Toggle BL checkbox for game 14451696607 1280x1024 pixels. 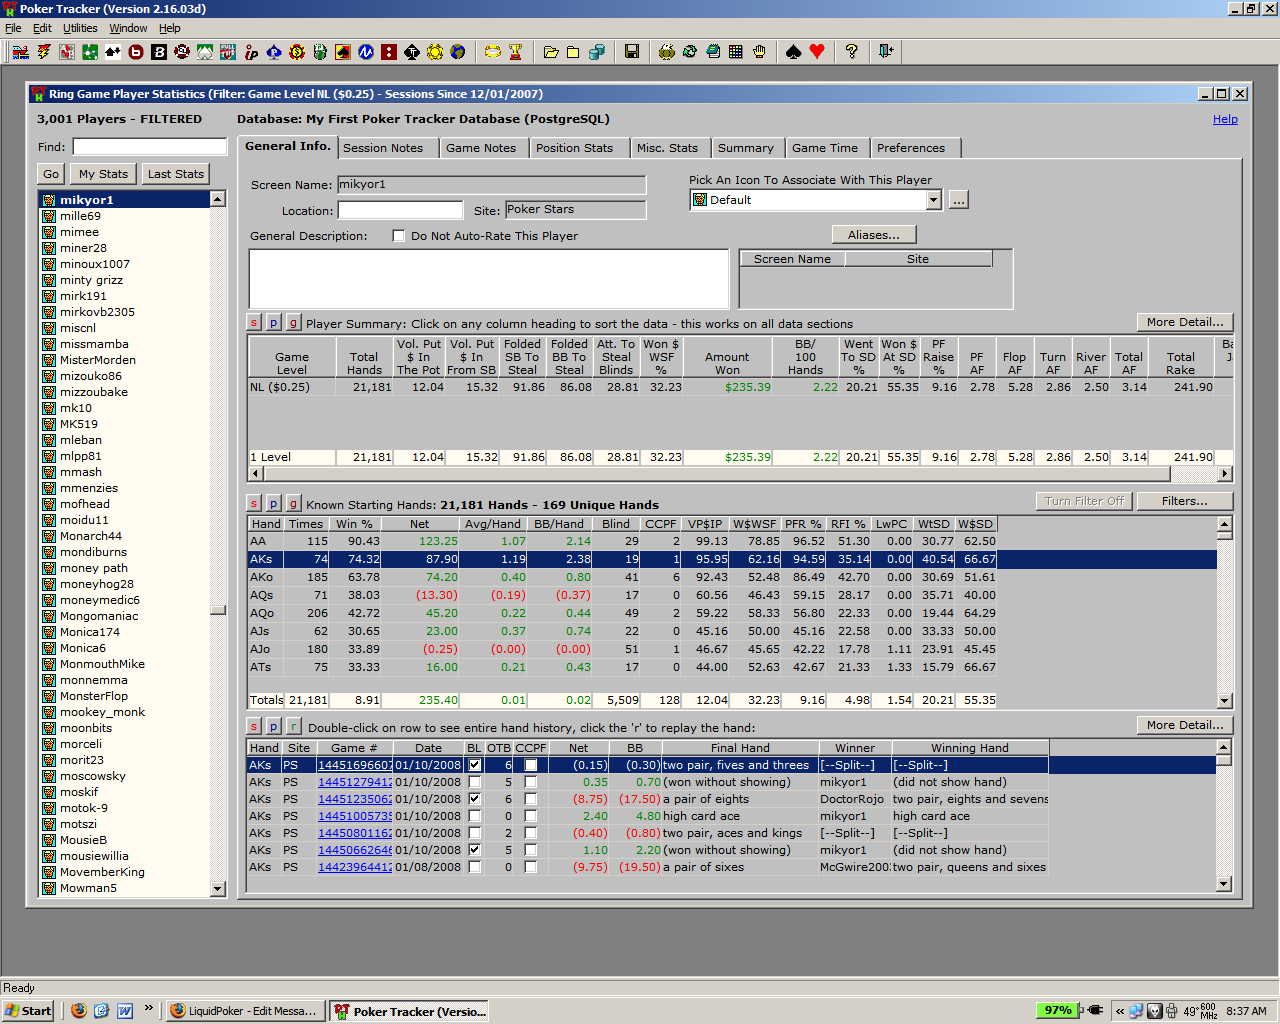[x=475, y=765]
